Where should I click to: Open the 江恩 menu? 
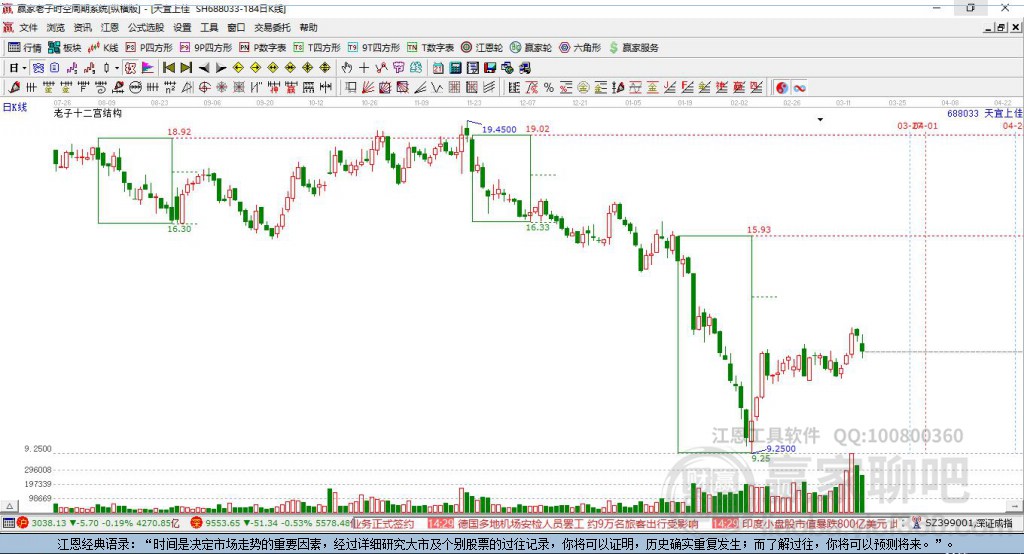tap(110, 27)
